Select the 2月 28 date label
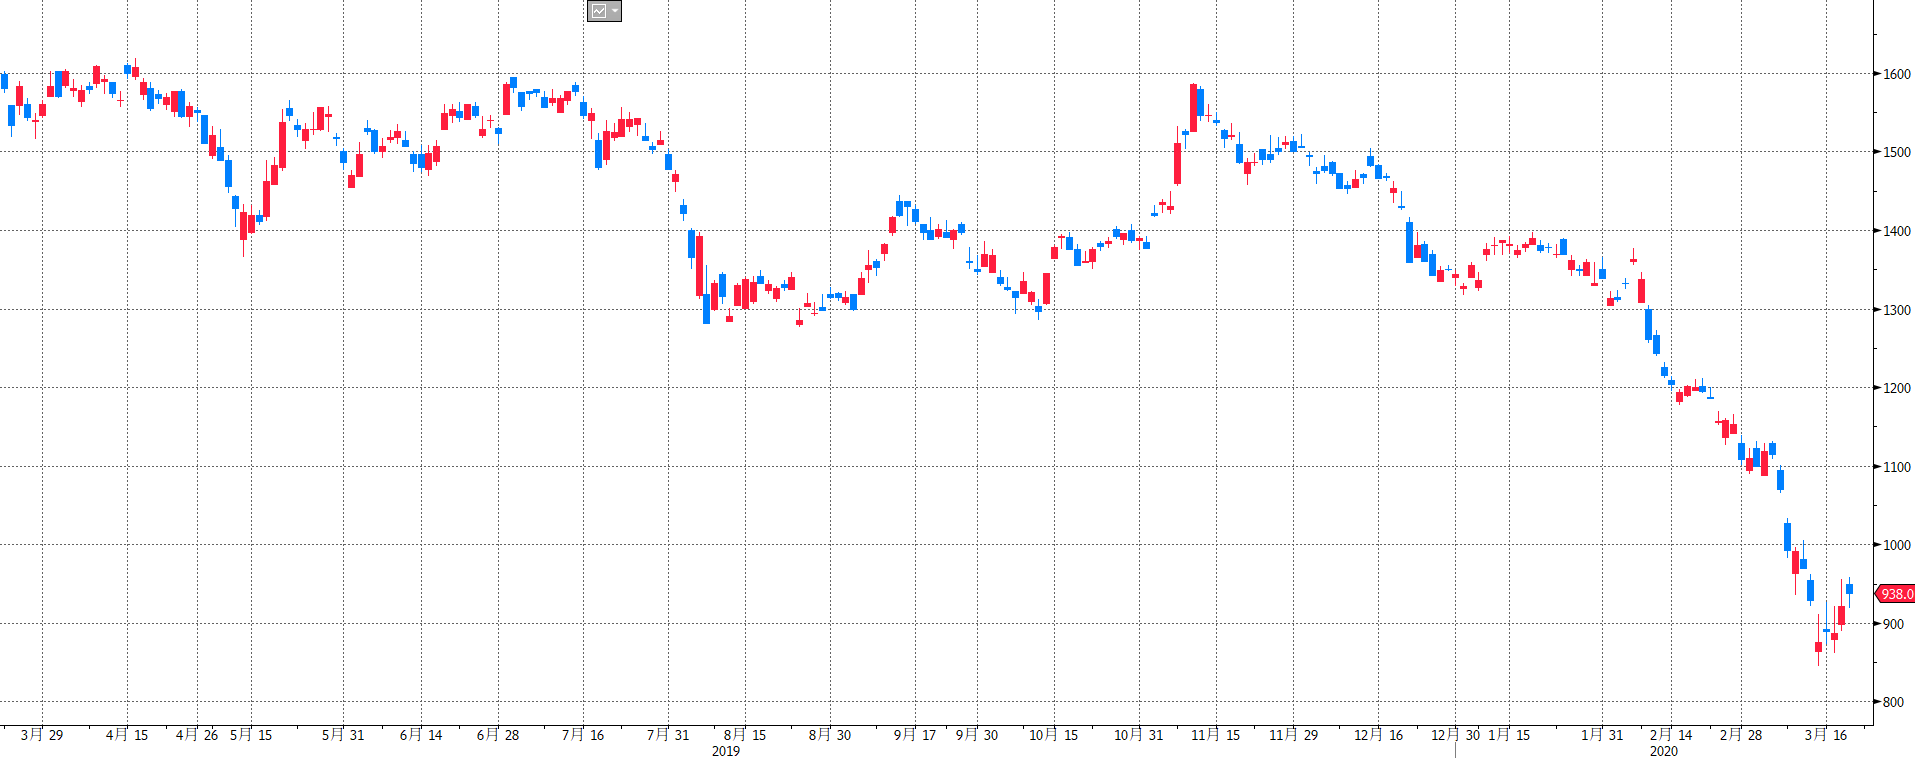1915x758 pixels. [x=1741, y=735]
